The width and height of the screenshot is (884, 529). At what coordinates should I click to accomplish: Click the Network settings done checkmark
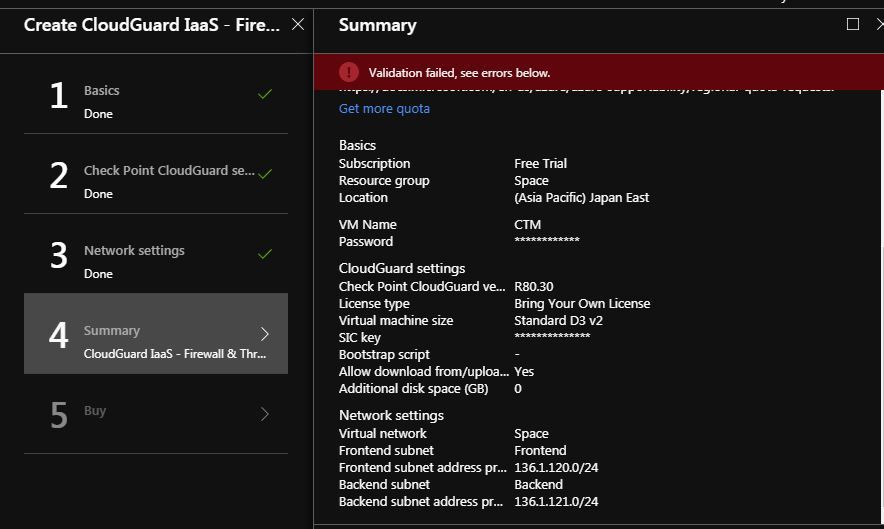coord(265,254)
